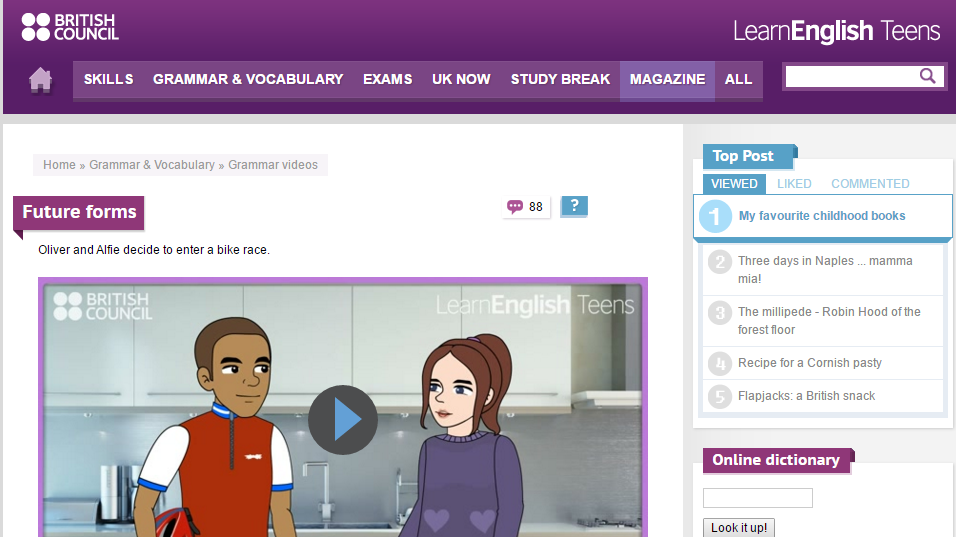Screen dimensions: 956x537
Task: Click the British Council logo
Action: (70, 27)
